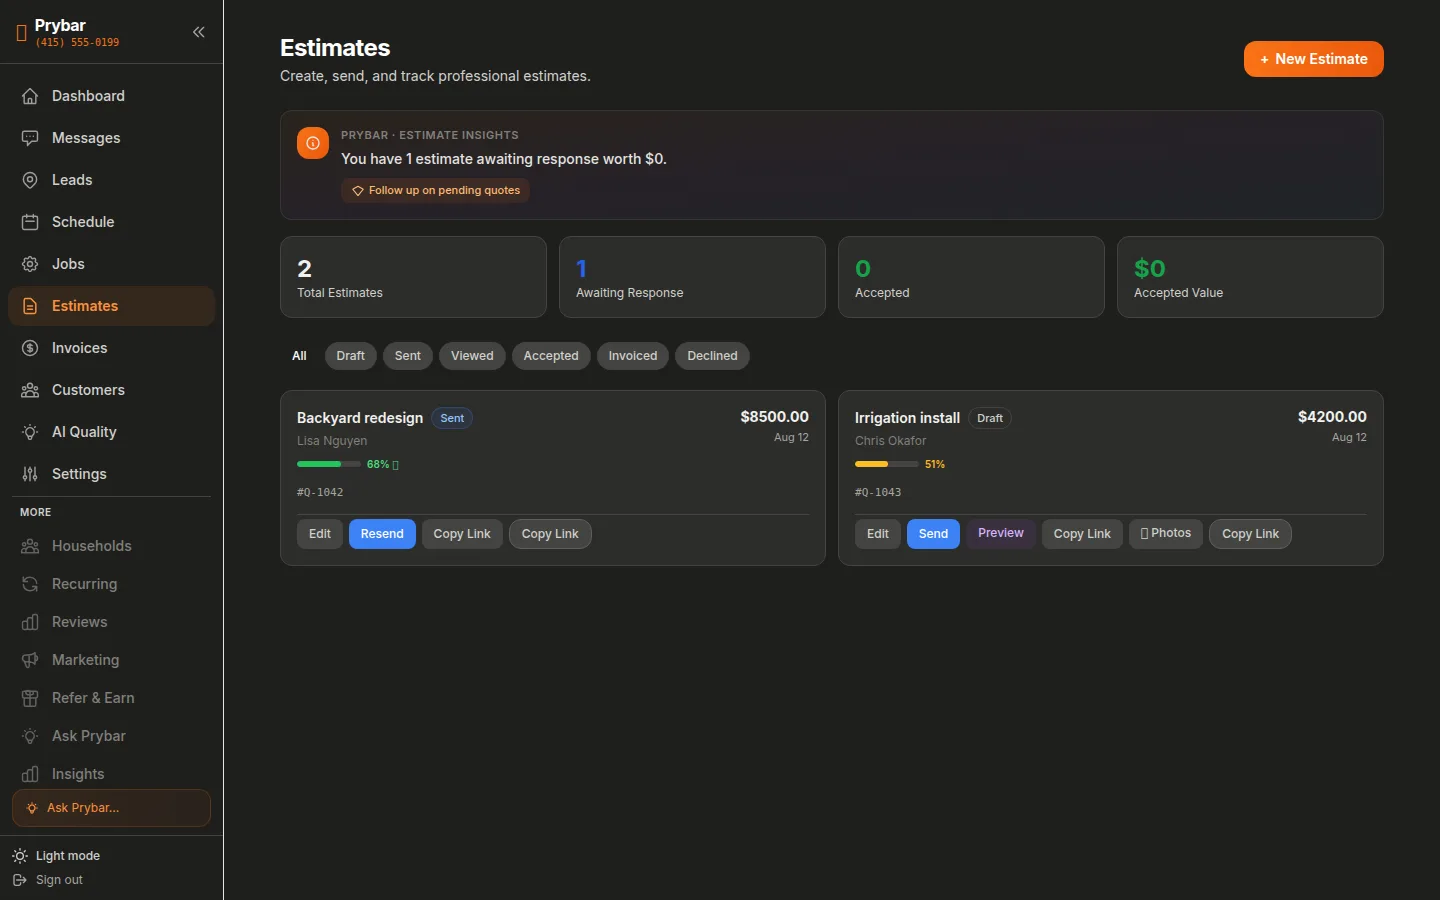Open Refer & Earn page

112,698
